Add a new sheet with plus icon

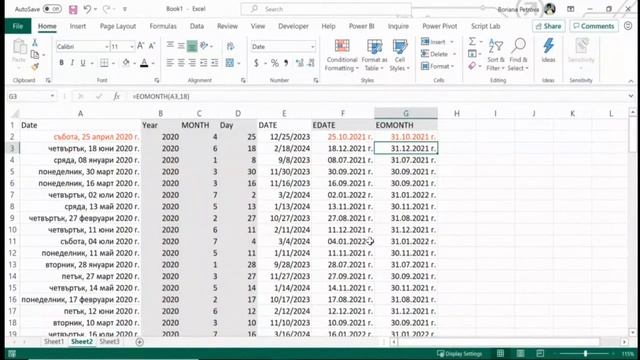140,342
